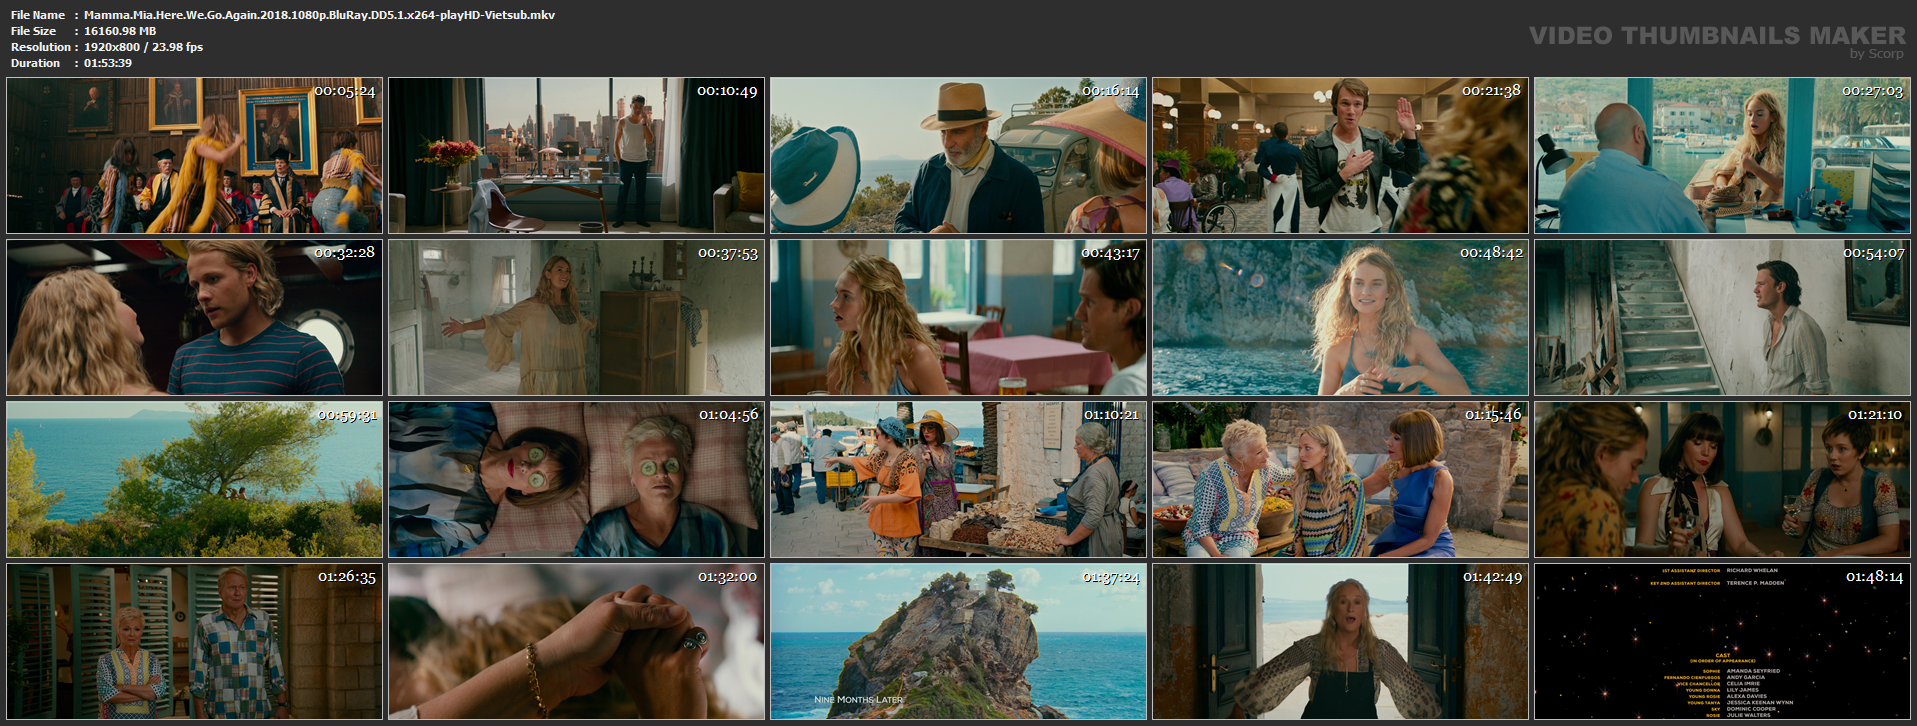Click the 'File Name' label
This screenshot has height=726, width=1917.
tap(38, 15)
